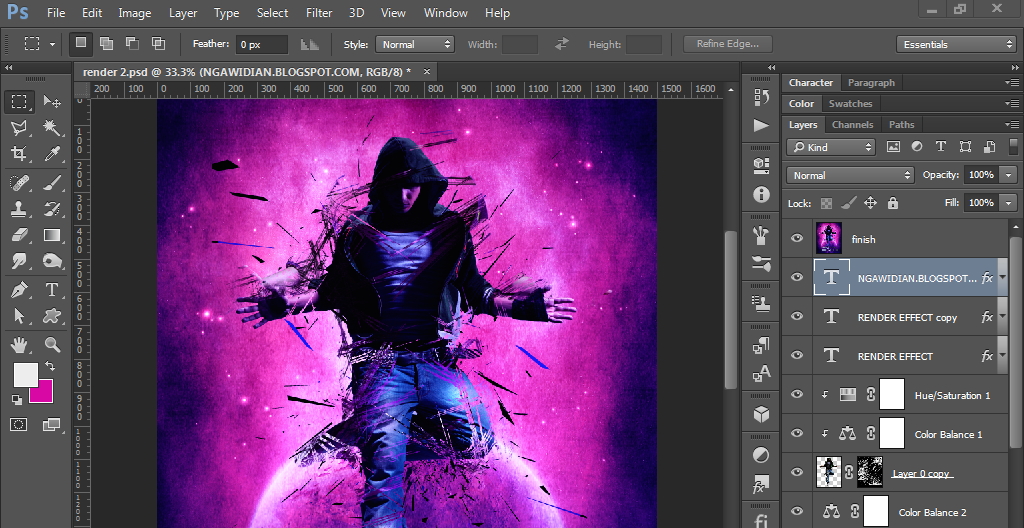Toggle lock transparent pixels
Screen dimensions: 1024x528
(827, 203)
